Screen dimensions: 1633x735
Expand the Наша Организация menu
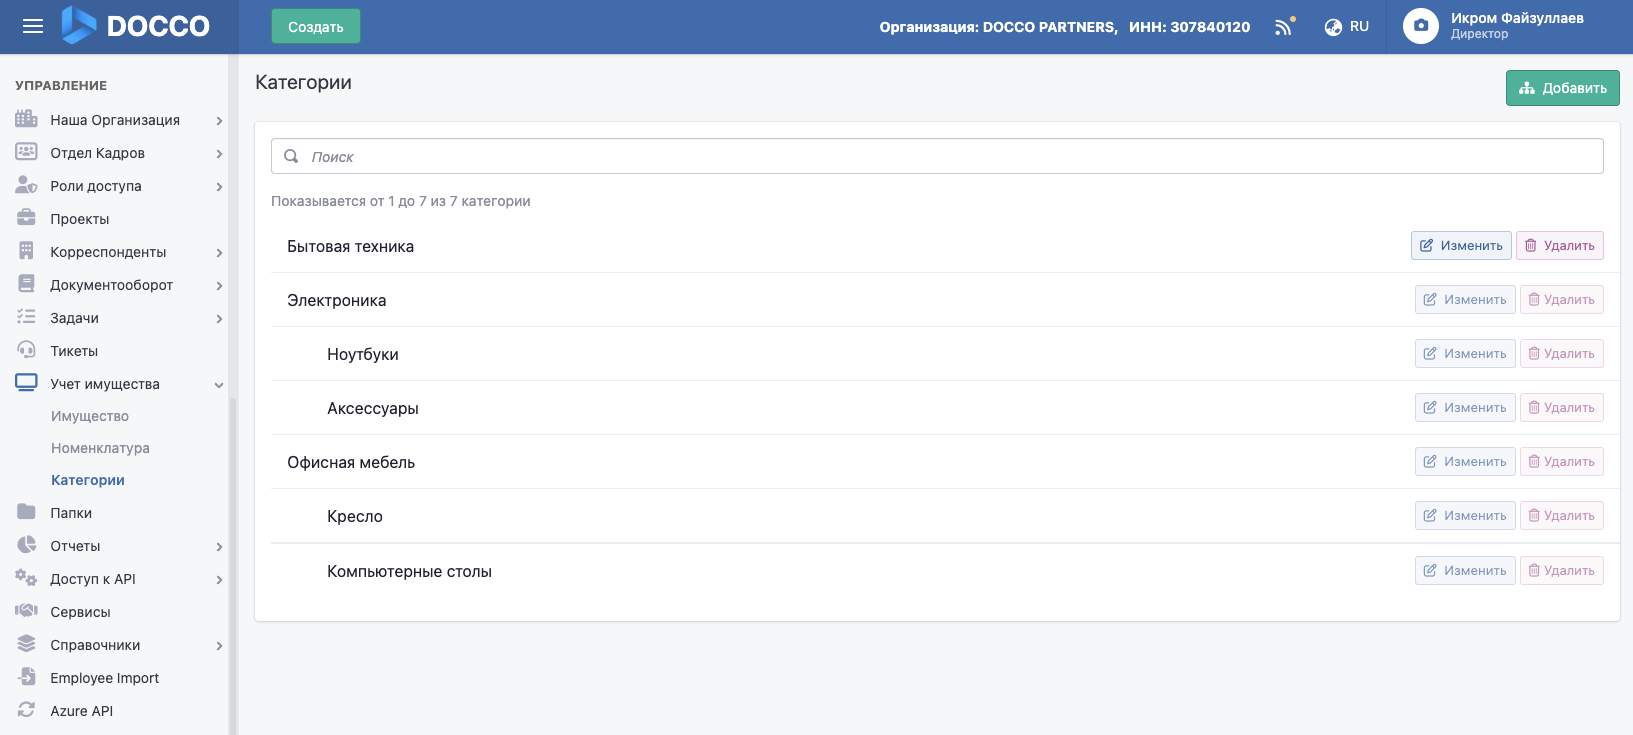pos(219,121)
